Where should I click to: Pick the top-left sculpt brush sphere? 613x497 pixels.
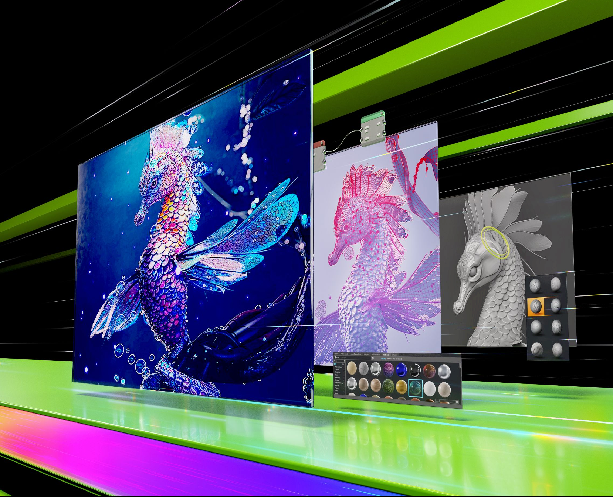[535, 285]
